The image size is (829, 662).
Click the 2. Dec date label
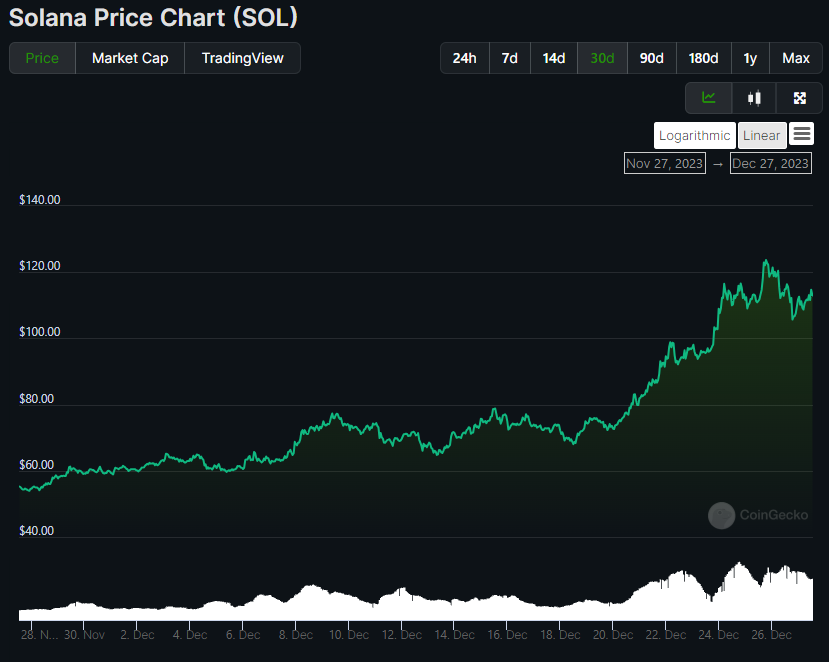[x=137, y=635]
